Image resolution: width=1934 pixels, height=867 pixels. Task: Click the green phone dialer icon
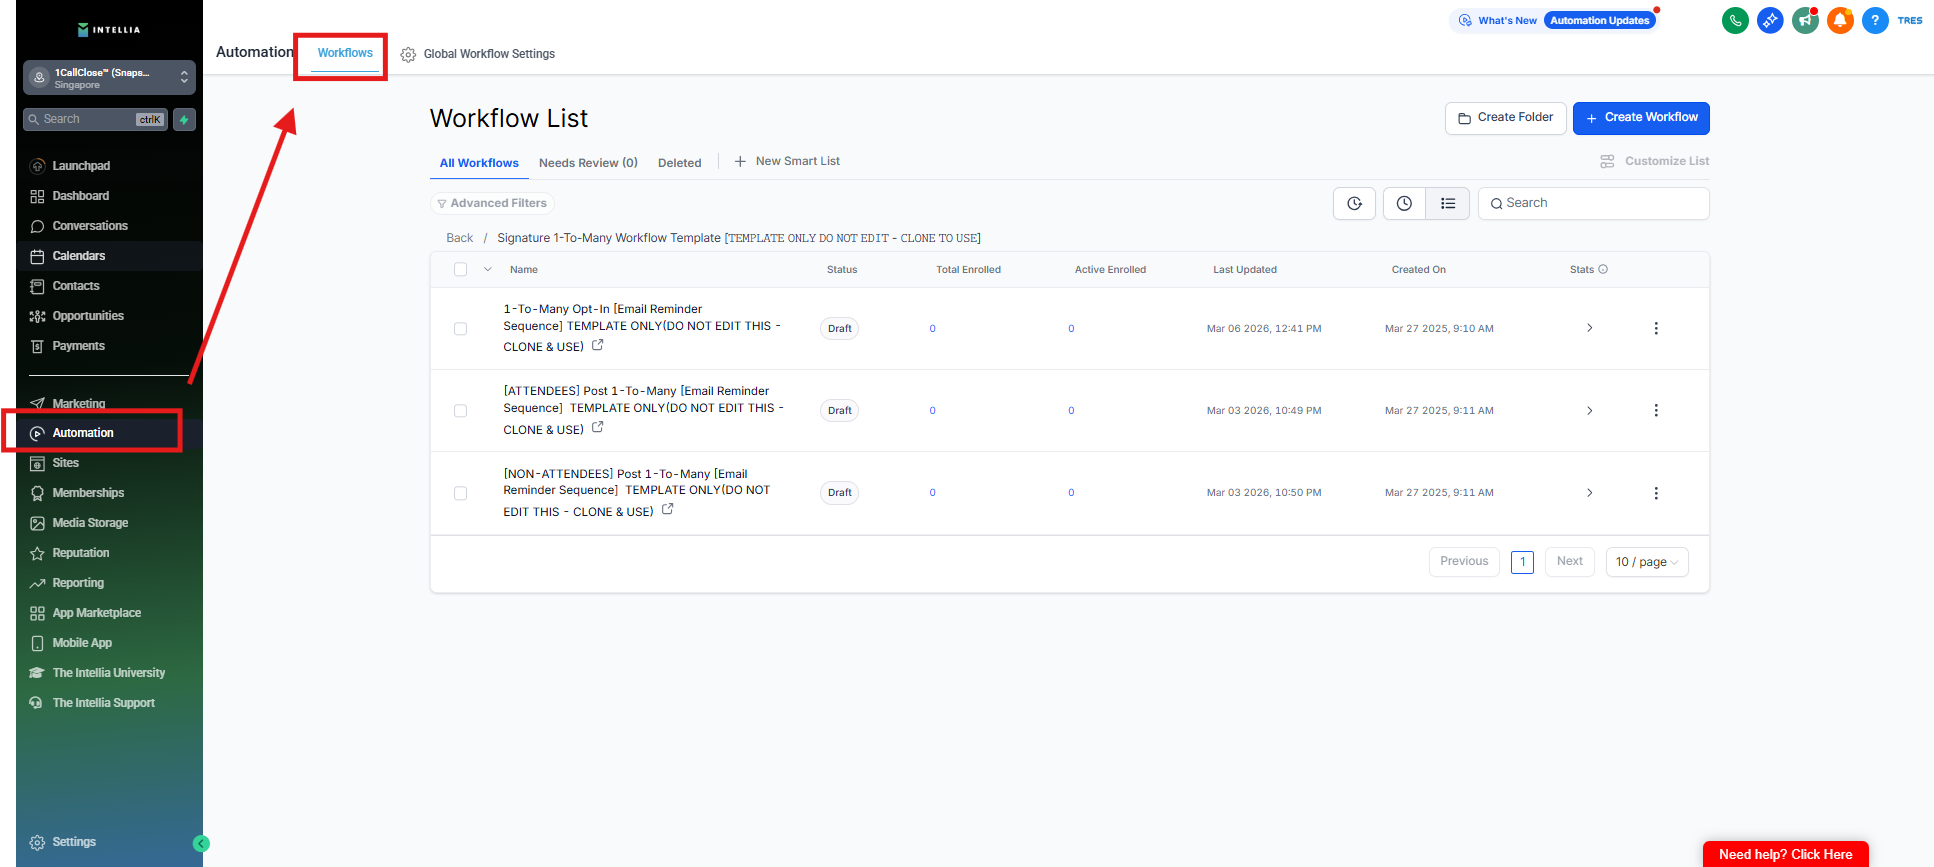tap(1735, 20)
